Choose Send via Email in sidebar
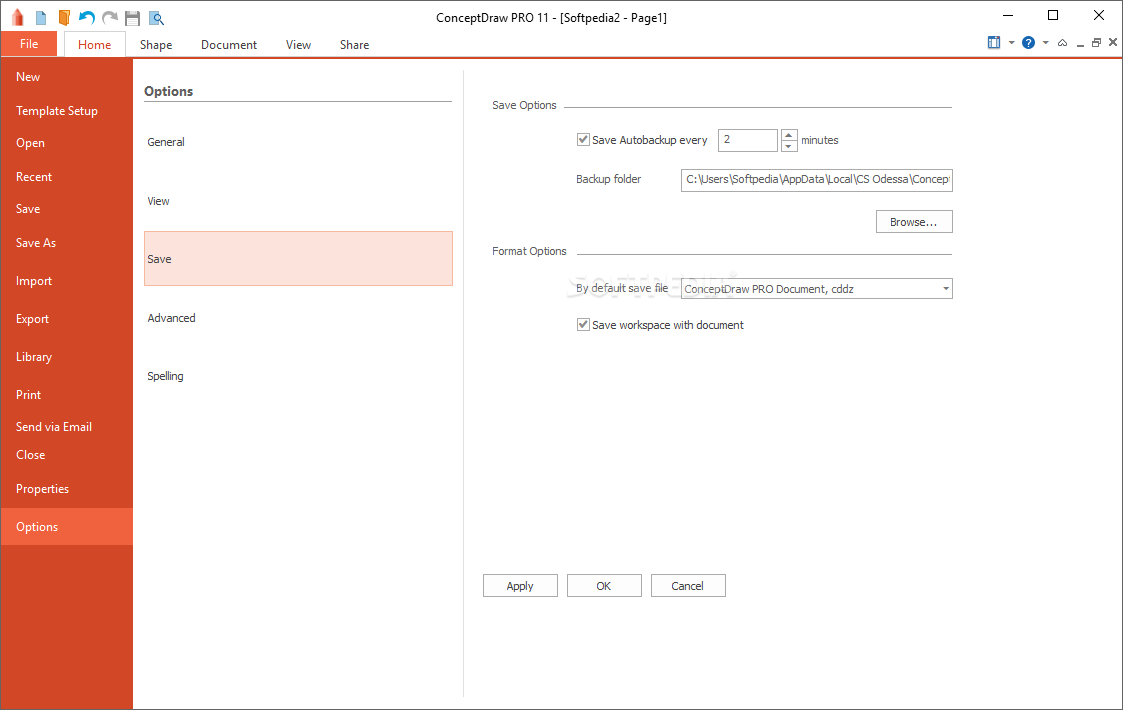This screenshot has width=1123, height=710. click(x=67, y=427)
